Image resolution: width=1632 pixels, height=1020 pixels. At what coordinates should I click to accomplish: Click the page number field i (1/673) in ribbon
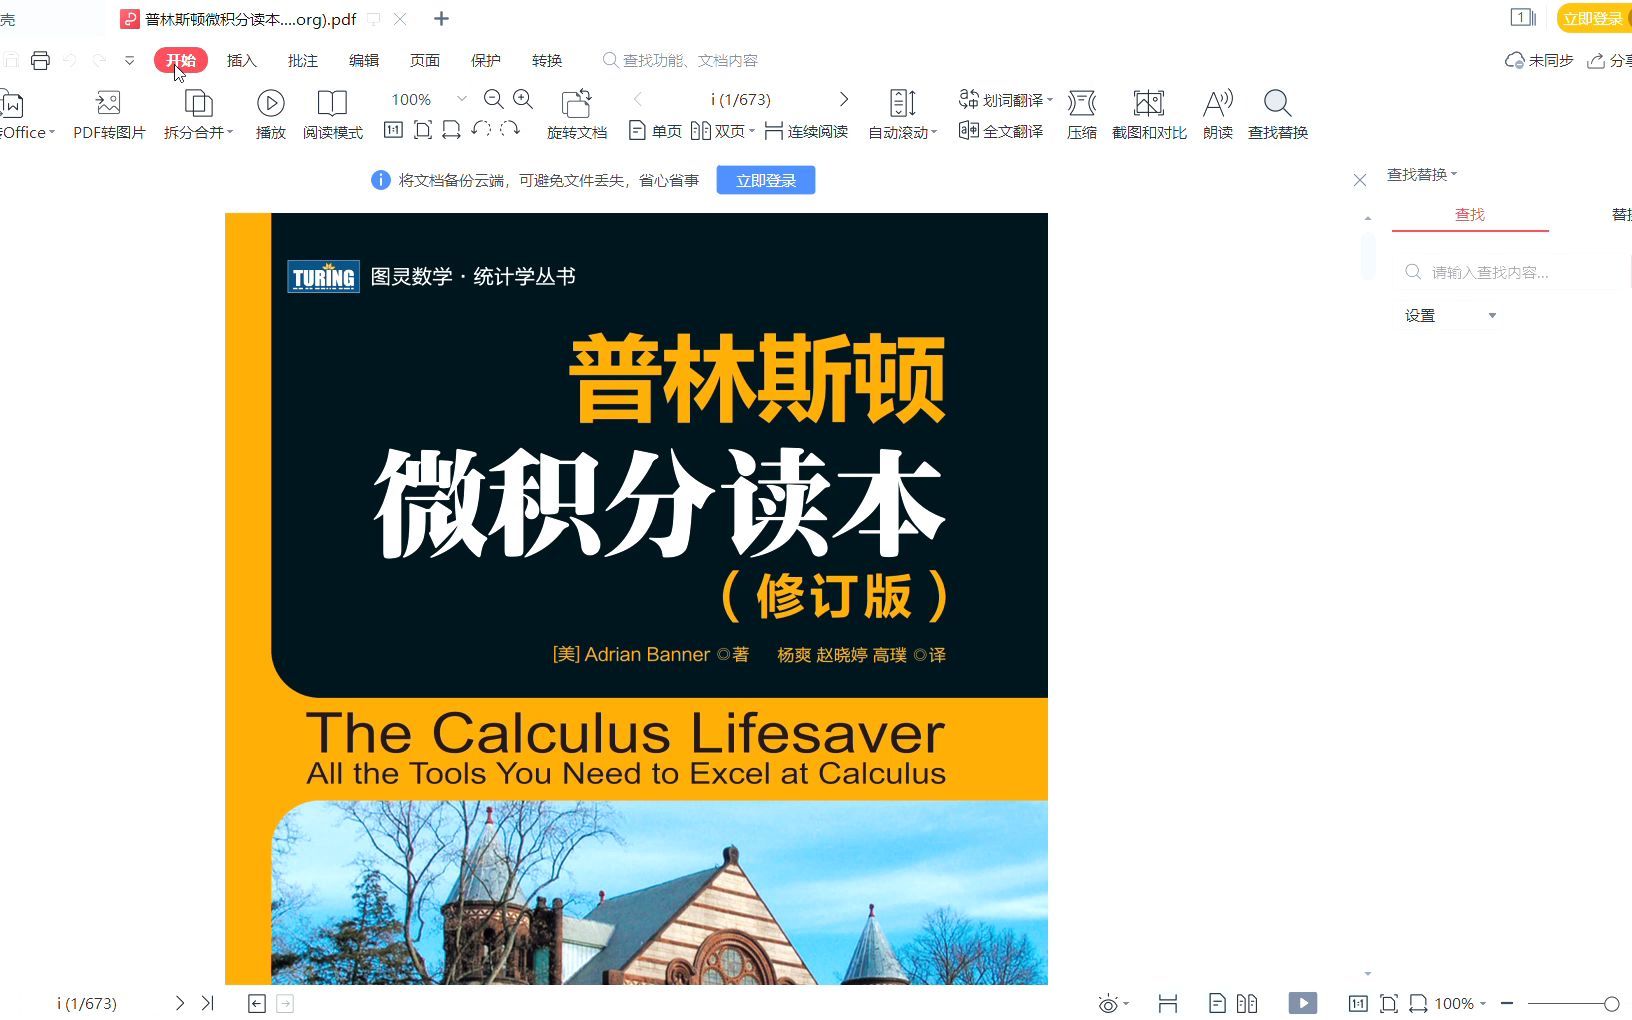[741, 99]
